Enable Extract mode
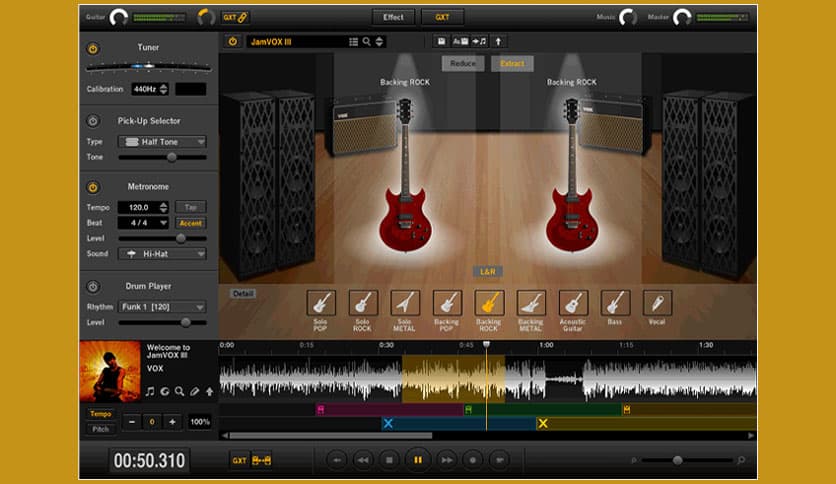The height and width of the screenshot is (484, 836). [512, 63]
